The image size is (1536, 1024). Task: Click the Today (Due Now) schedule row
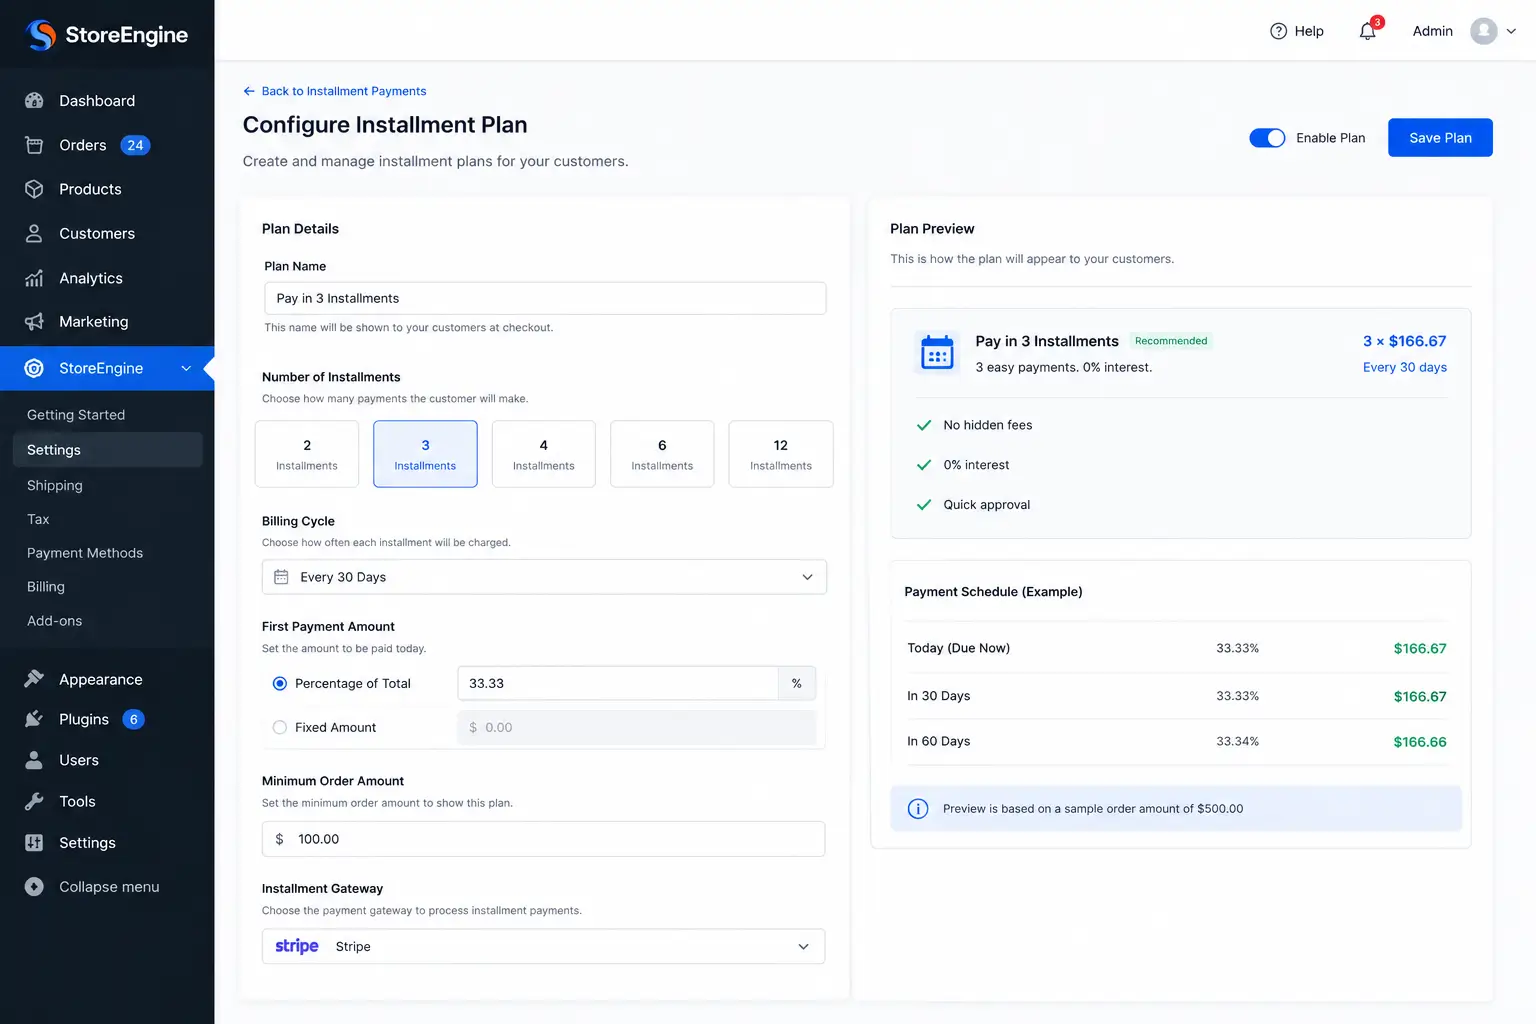tap(1177, 648)
